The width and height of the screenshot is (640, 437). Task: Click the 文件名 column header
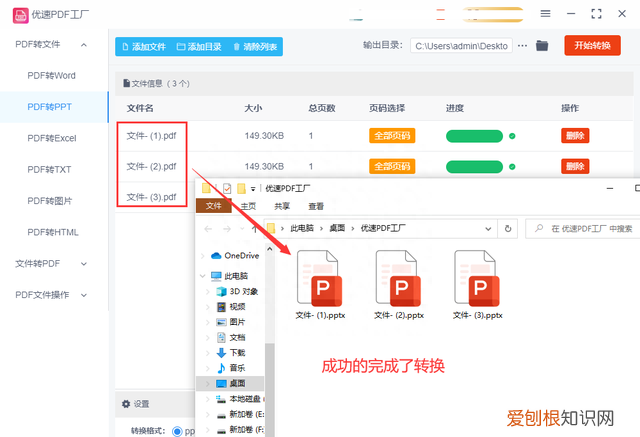pyautogui.click(x=140, y=108)
